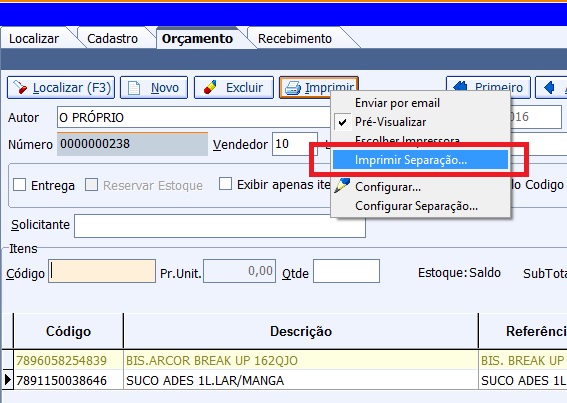
Task: Click the flashlight icon on Localizar (F3)
Action: (20, 87)
